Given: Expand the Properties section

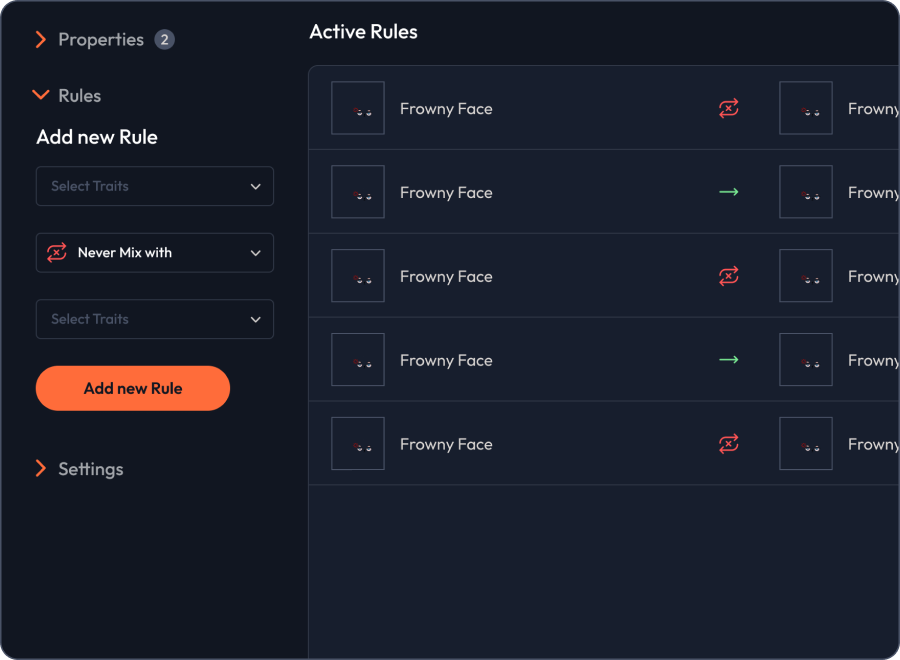Looking at the screenshot, I should pyautogui.click(x=41, y=40).
